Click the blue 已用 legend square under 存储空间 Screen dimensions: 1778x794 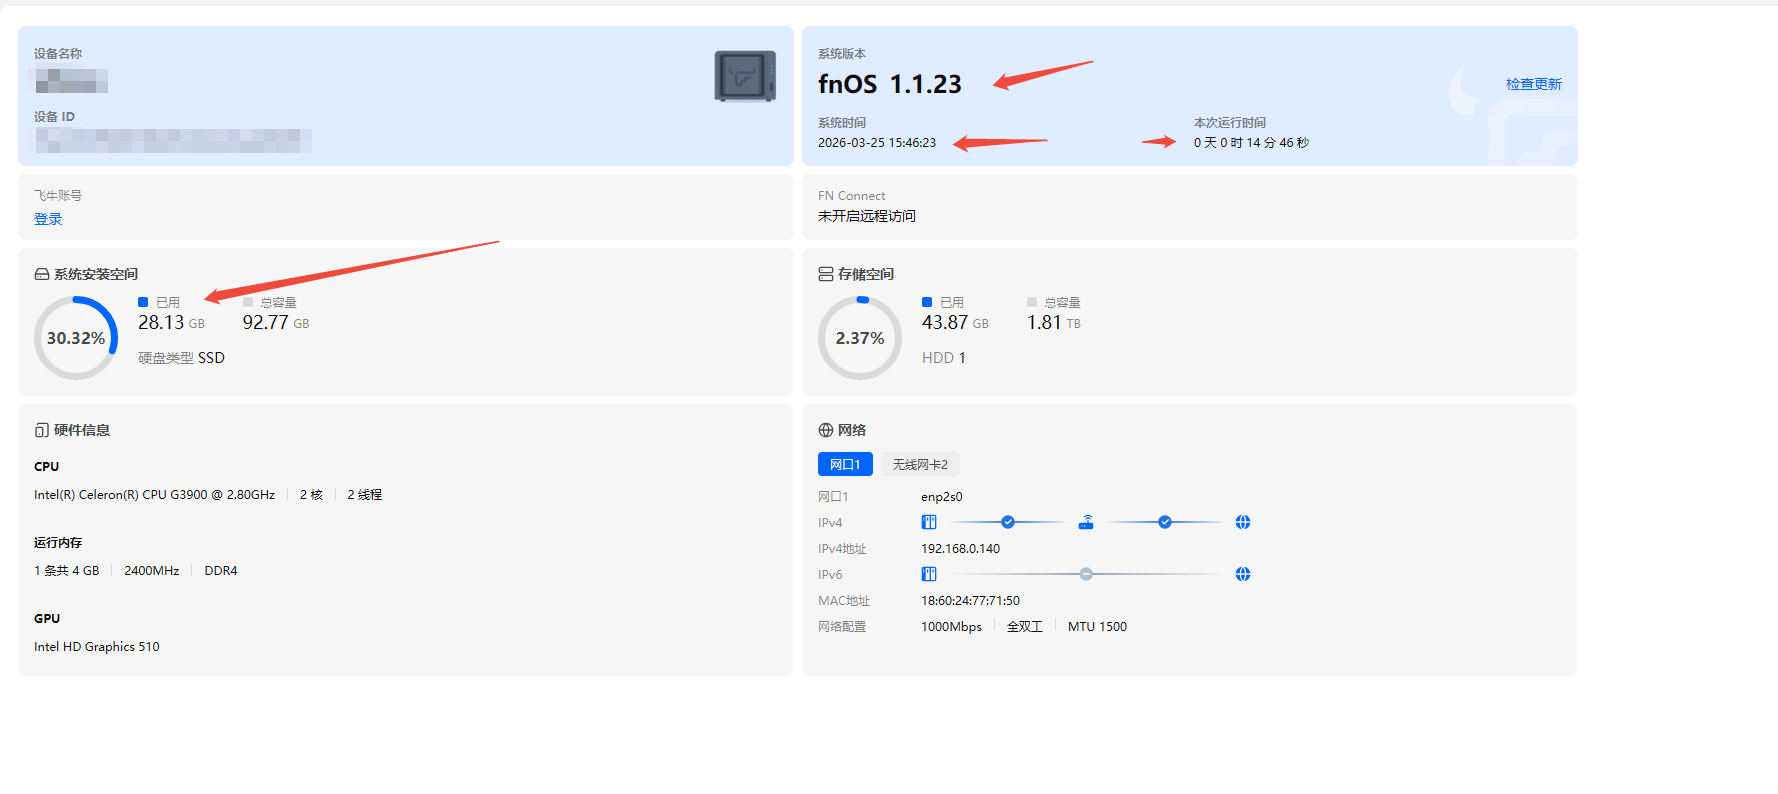coord(927,302)
